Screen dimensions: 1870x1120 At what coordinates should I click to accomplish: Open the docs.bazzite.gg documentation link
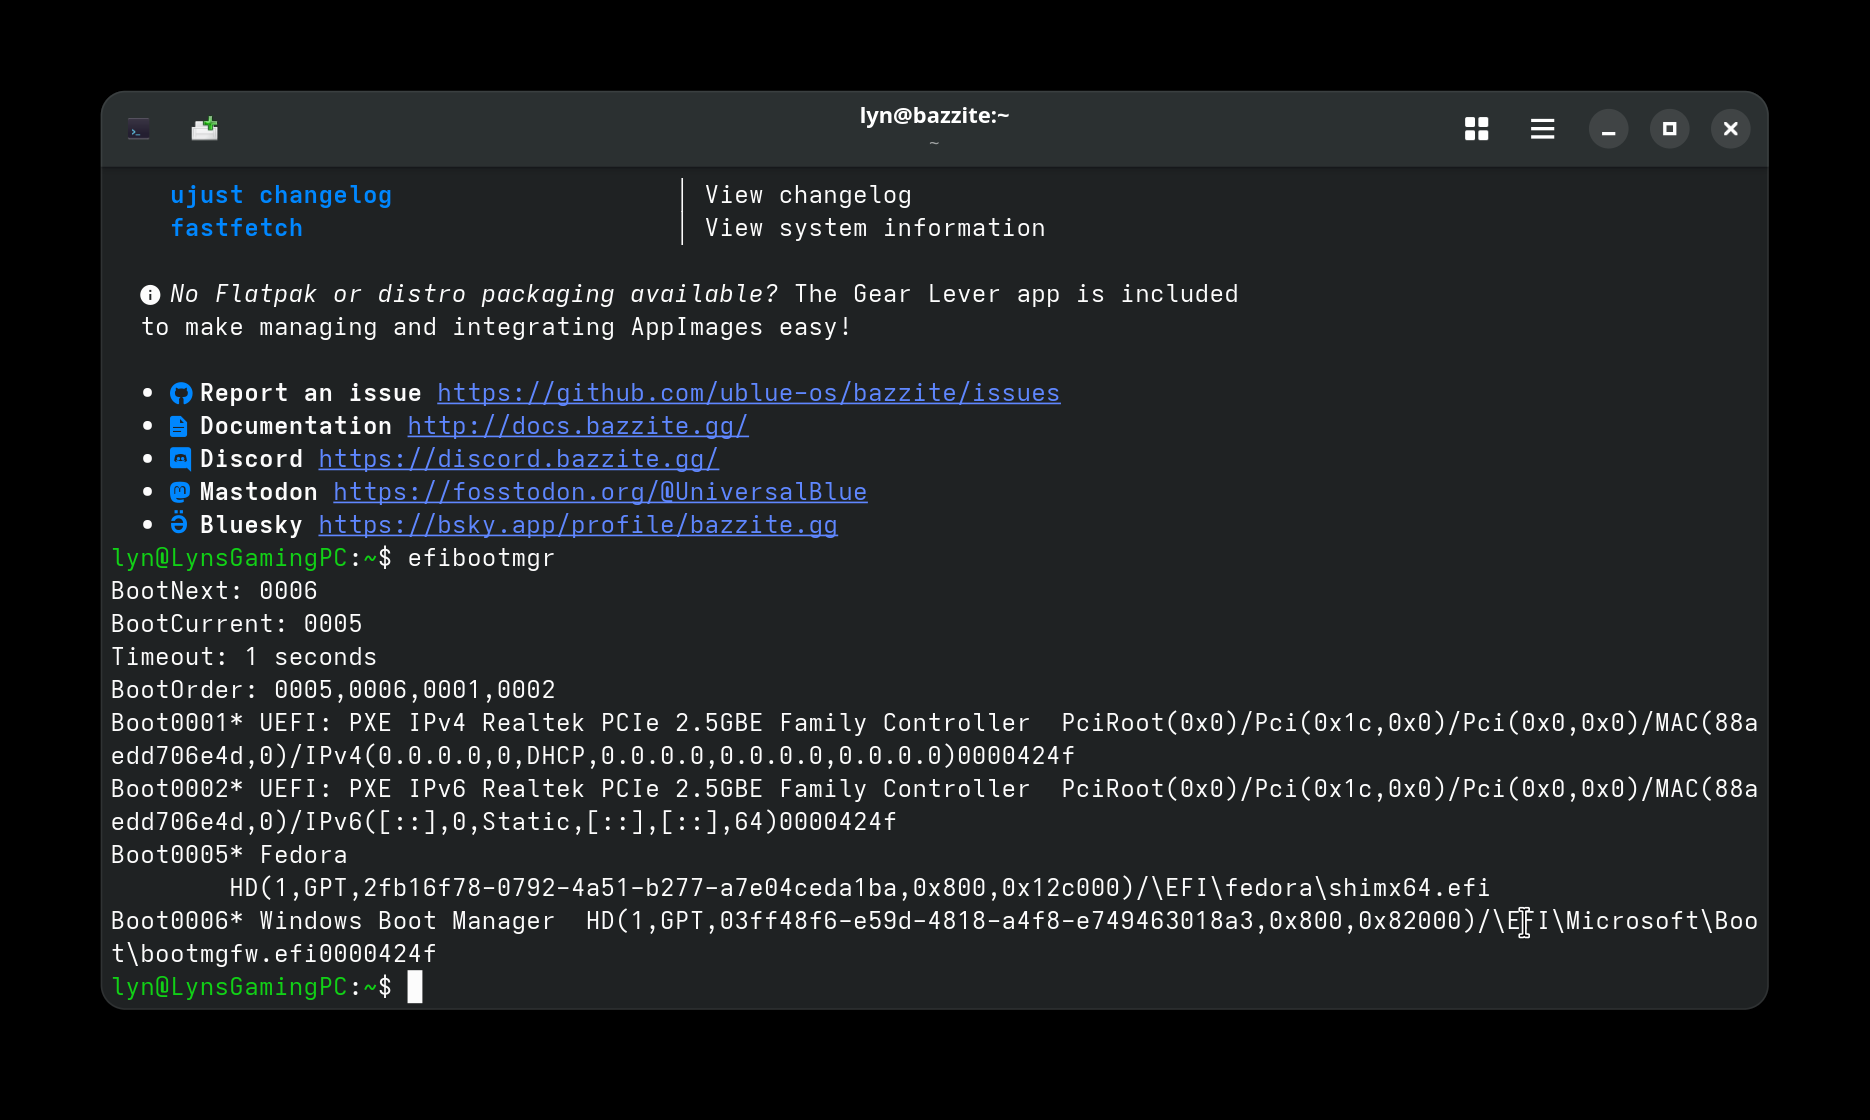click(577, 426)
